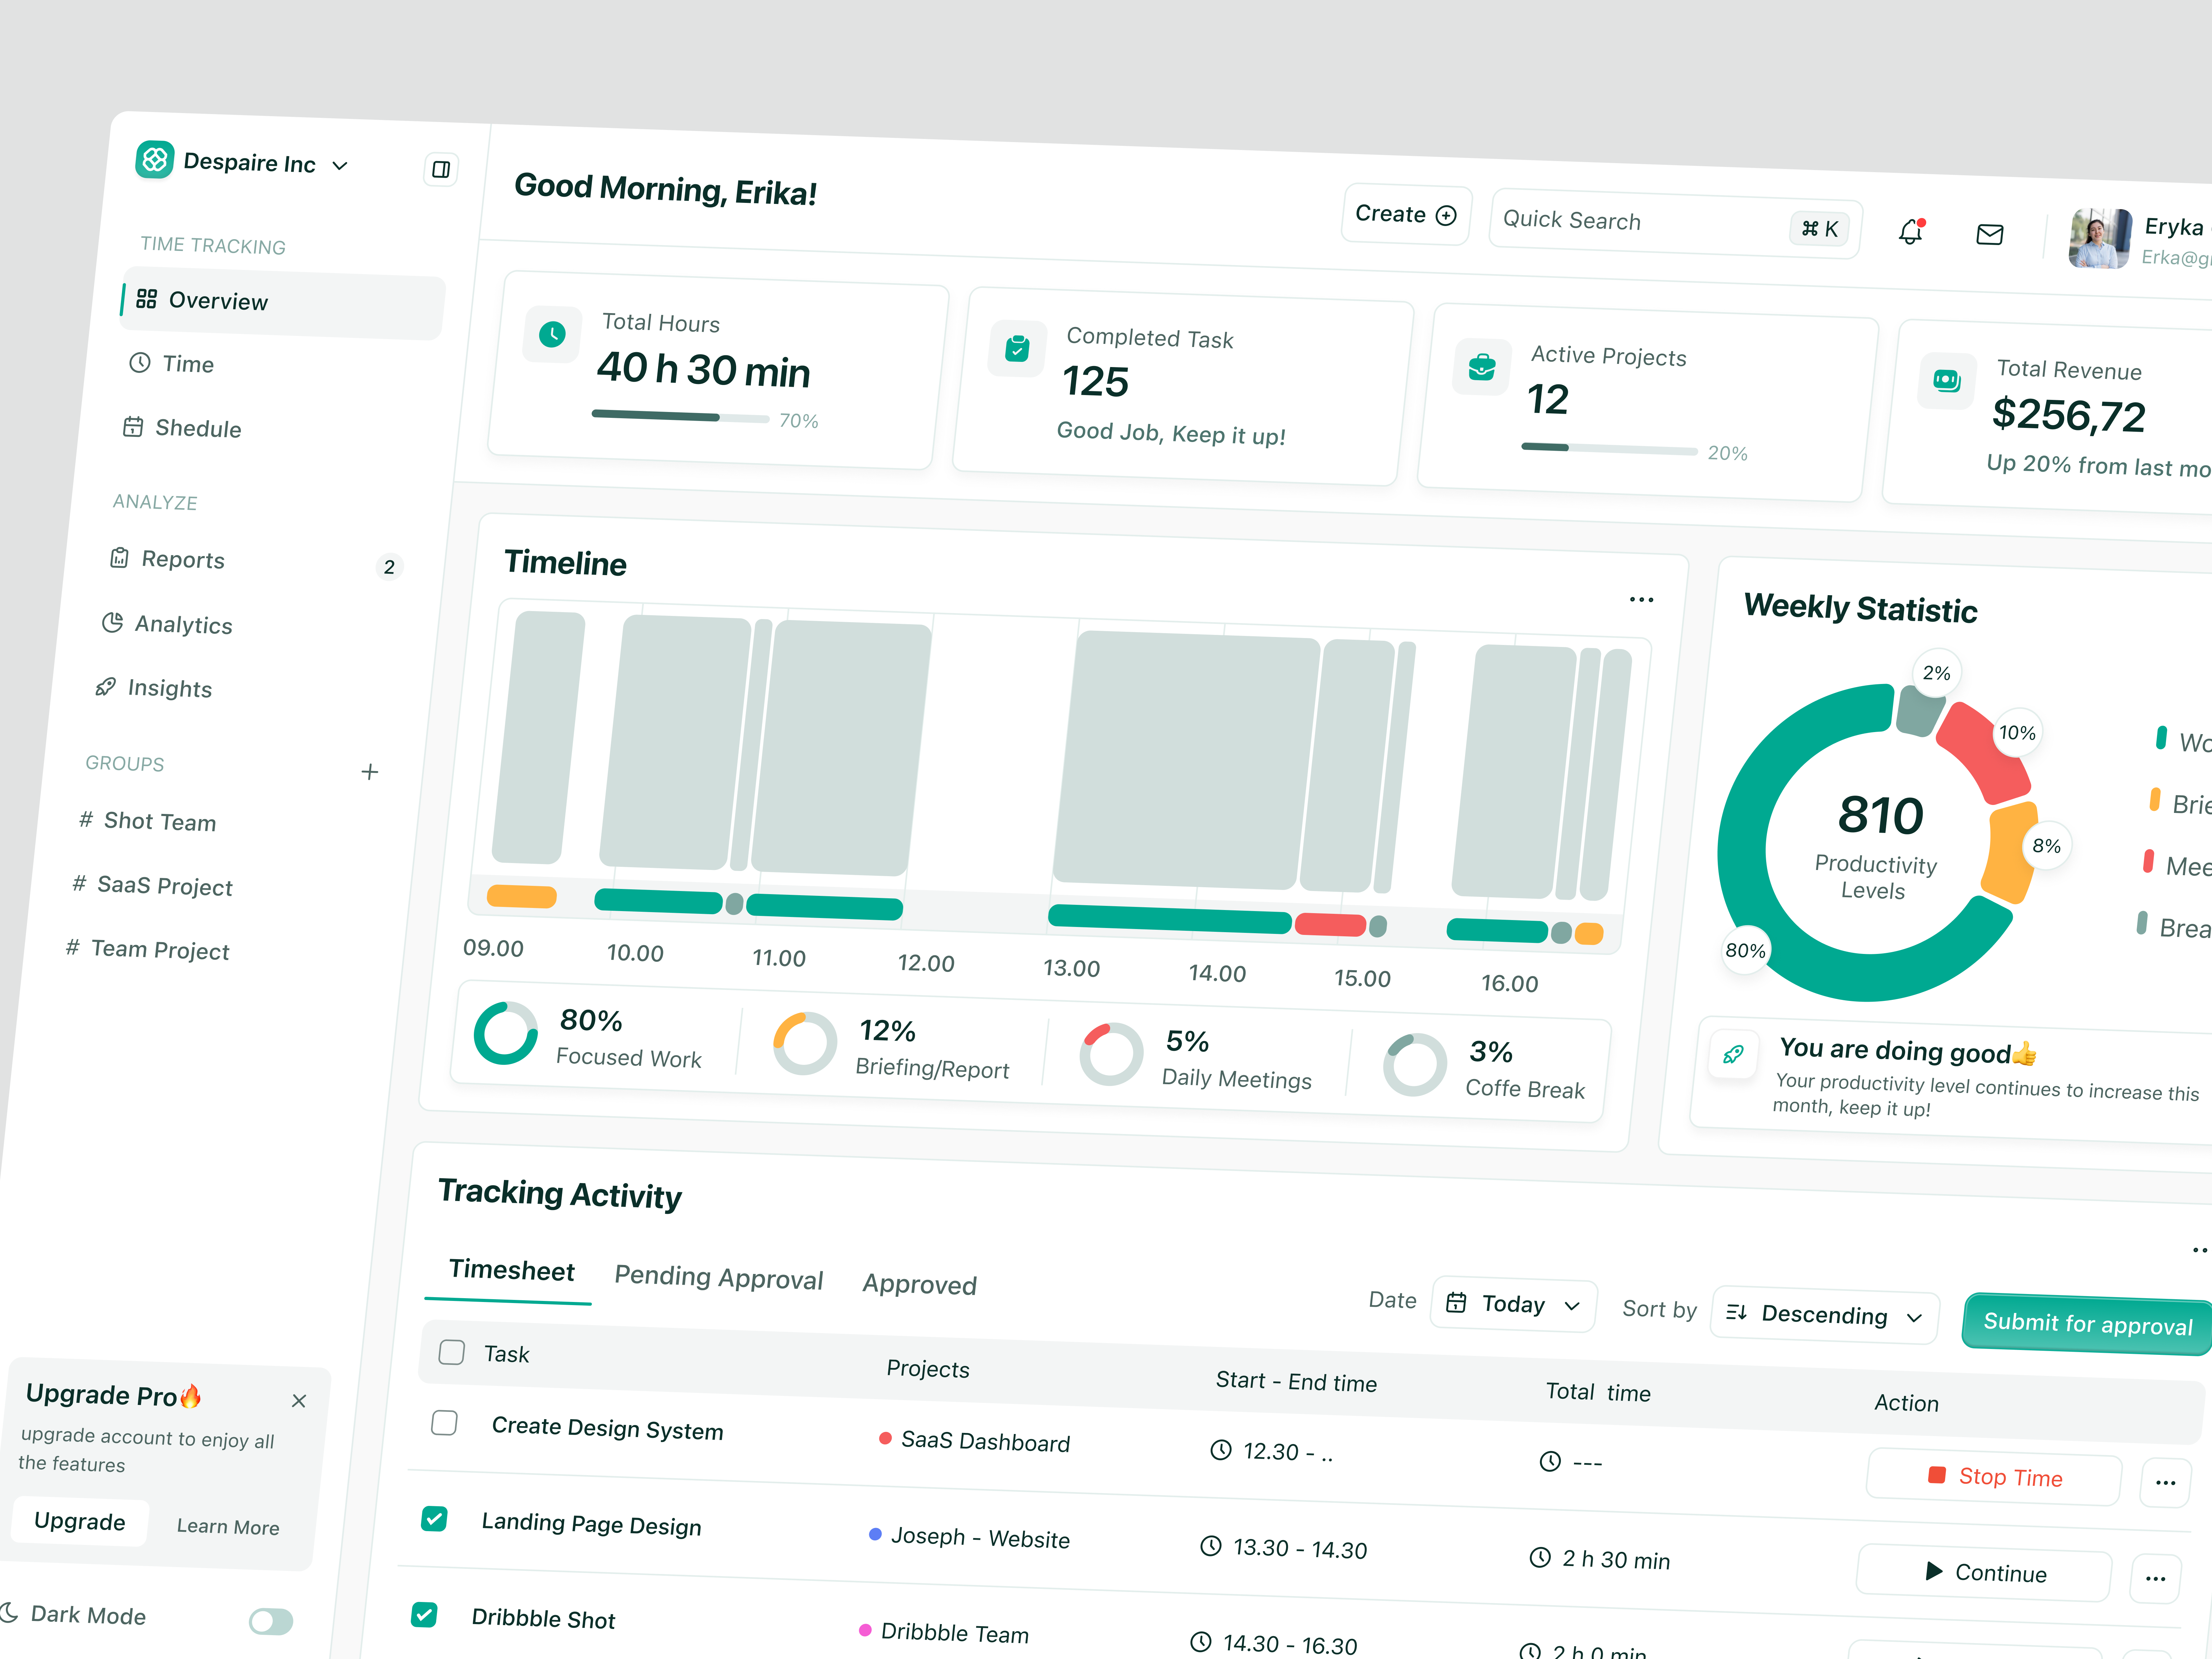Switch to the Pending Approval tab
Image resolution: width=2212 pixels, height=1659 pixels.
pyautogui.click(x=718, y=1278)
